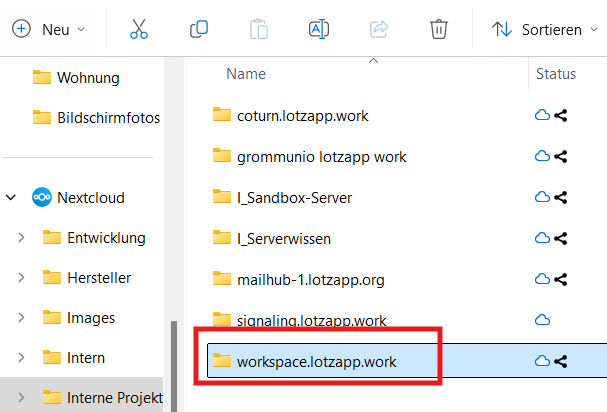Click the Status column header

[556, 74]
